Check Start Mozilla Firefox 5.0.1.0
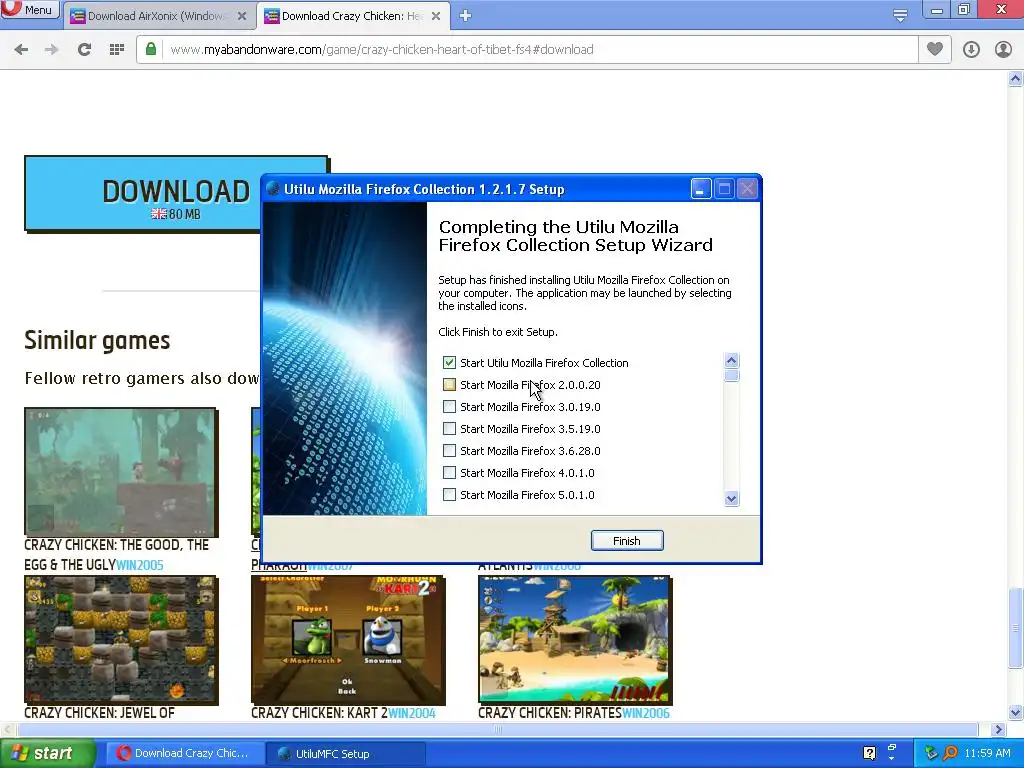 tap(449, 495)
